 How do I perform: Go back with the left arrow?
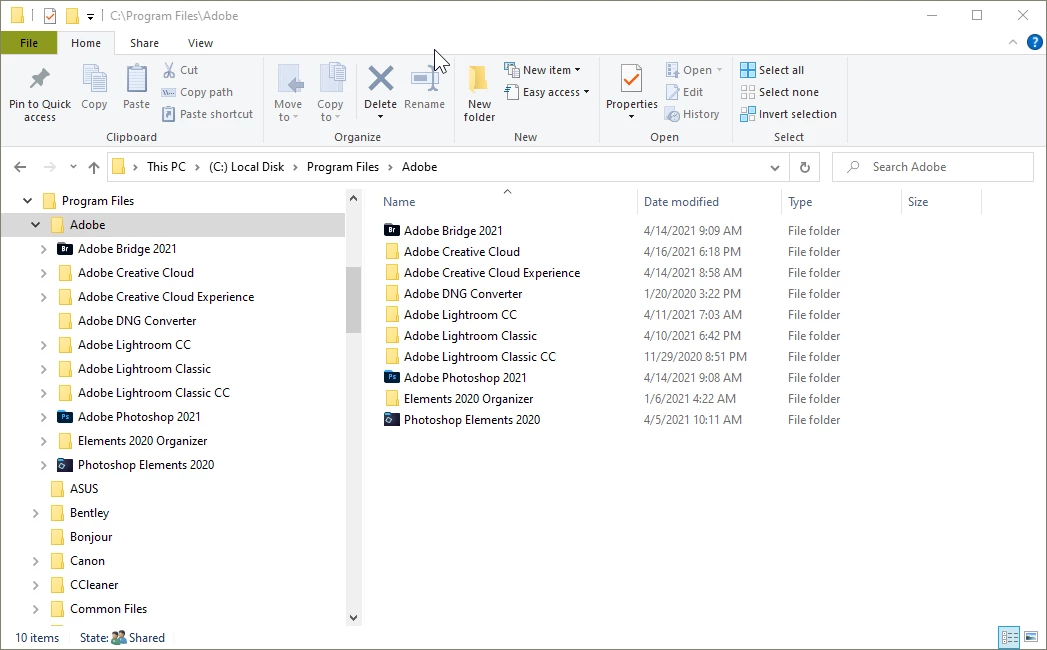coord(20,167)
